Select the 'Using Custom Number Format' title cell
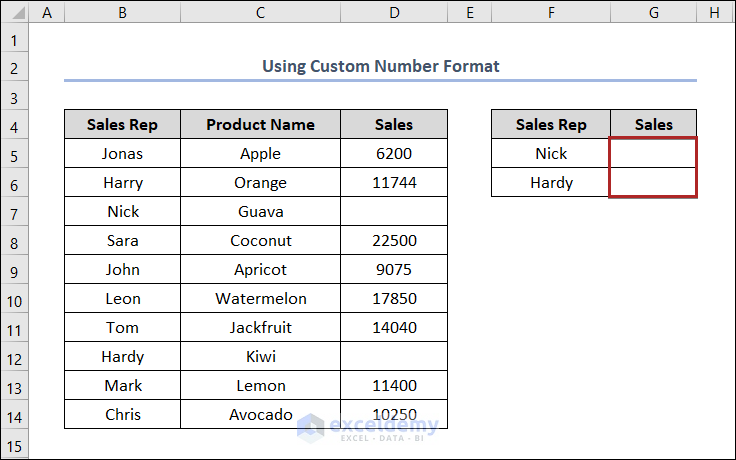The image size is (736, 460). 380,66
